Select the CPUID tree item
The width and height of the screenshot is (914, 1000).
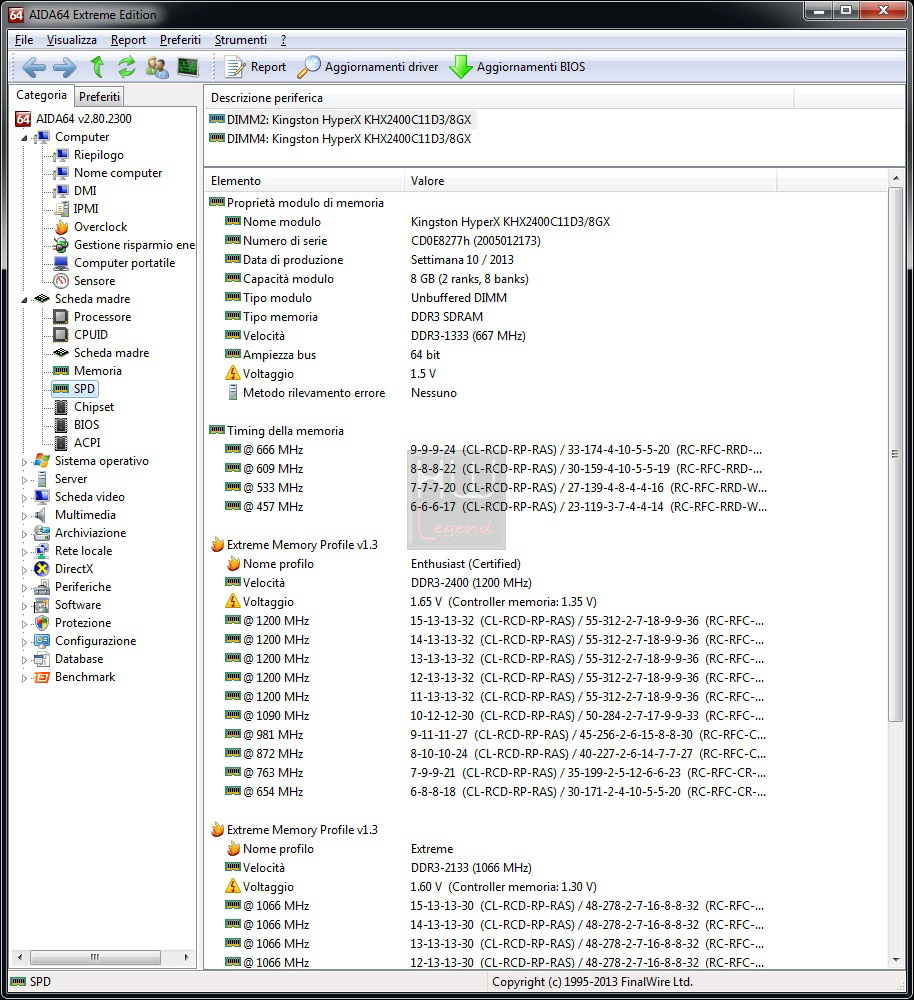tap(91, 335)
